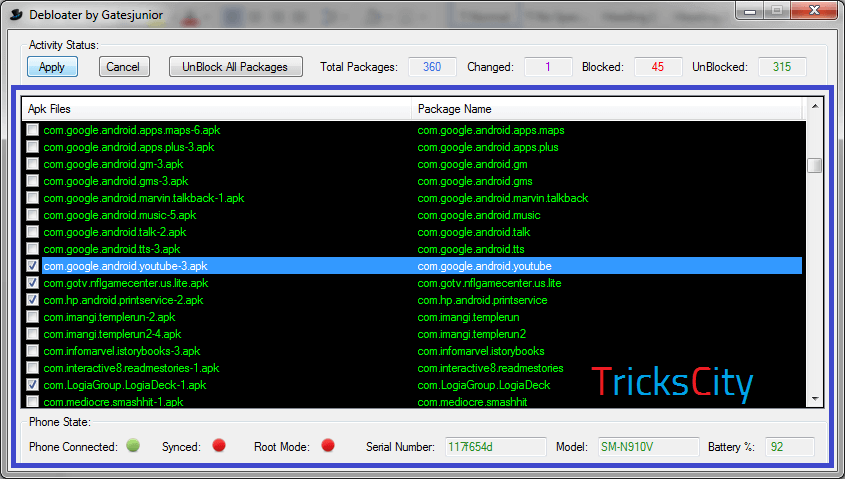Uncheck com.google.android.youtube-3.apk checkbox
Viewport: 845px width, 479px height.
pos(33,266)
